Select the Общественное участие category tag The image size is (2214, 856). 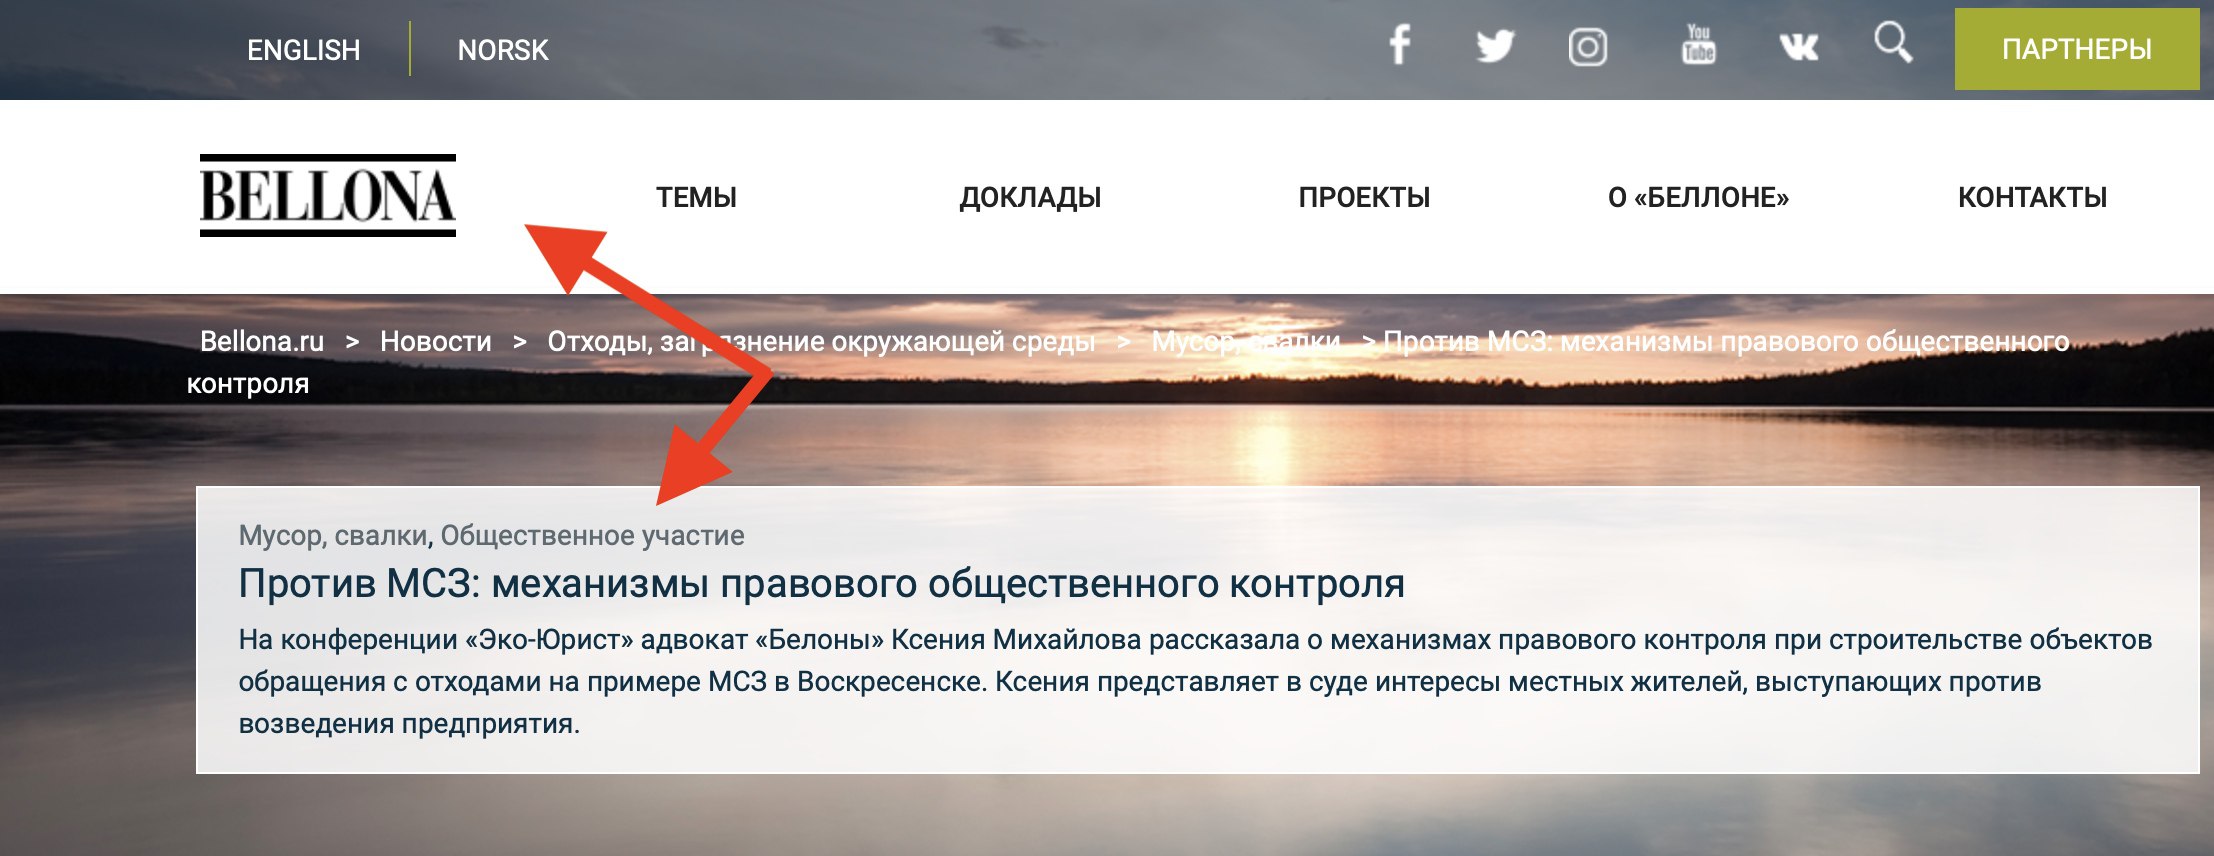click(592, 535)
